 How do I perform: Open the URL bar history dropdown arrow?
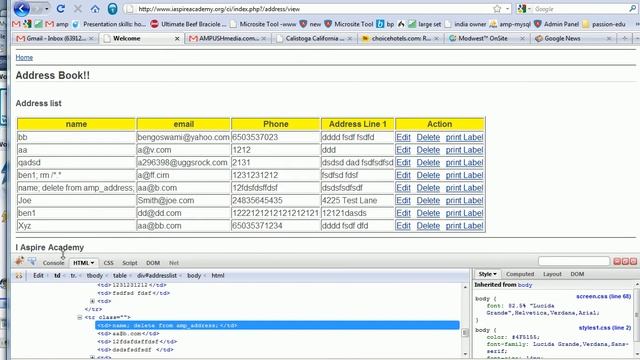507,9
